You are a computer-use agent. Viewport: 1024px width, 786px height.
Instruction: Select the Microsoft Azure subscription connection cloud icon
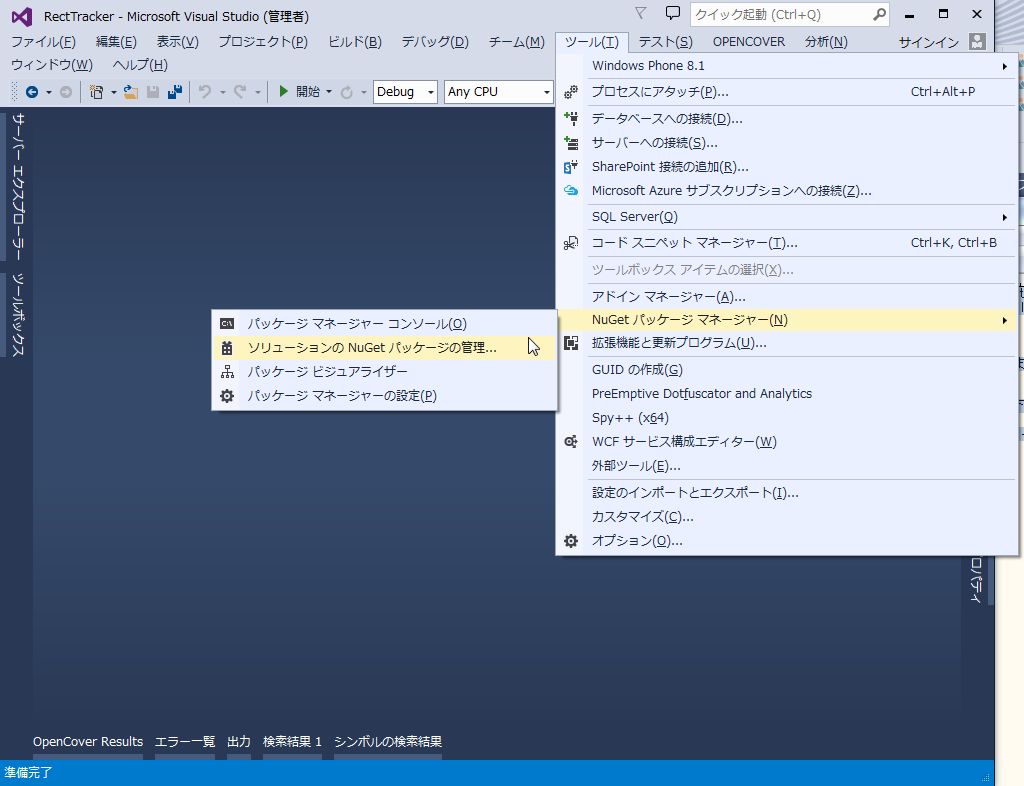[570, 190]
